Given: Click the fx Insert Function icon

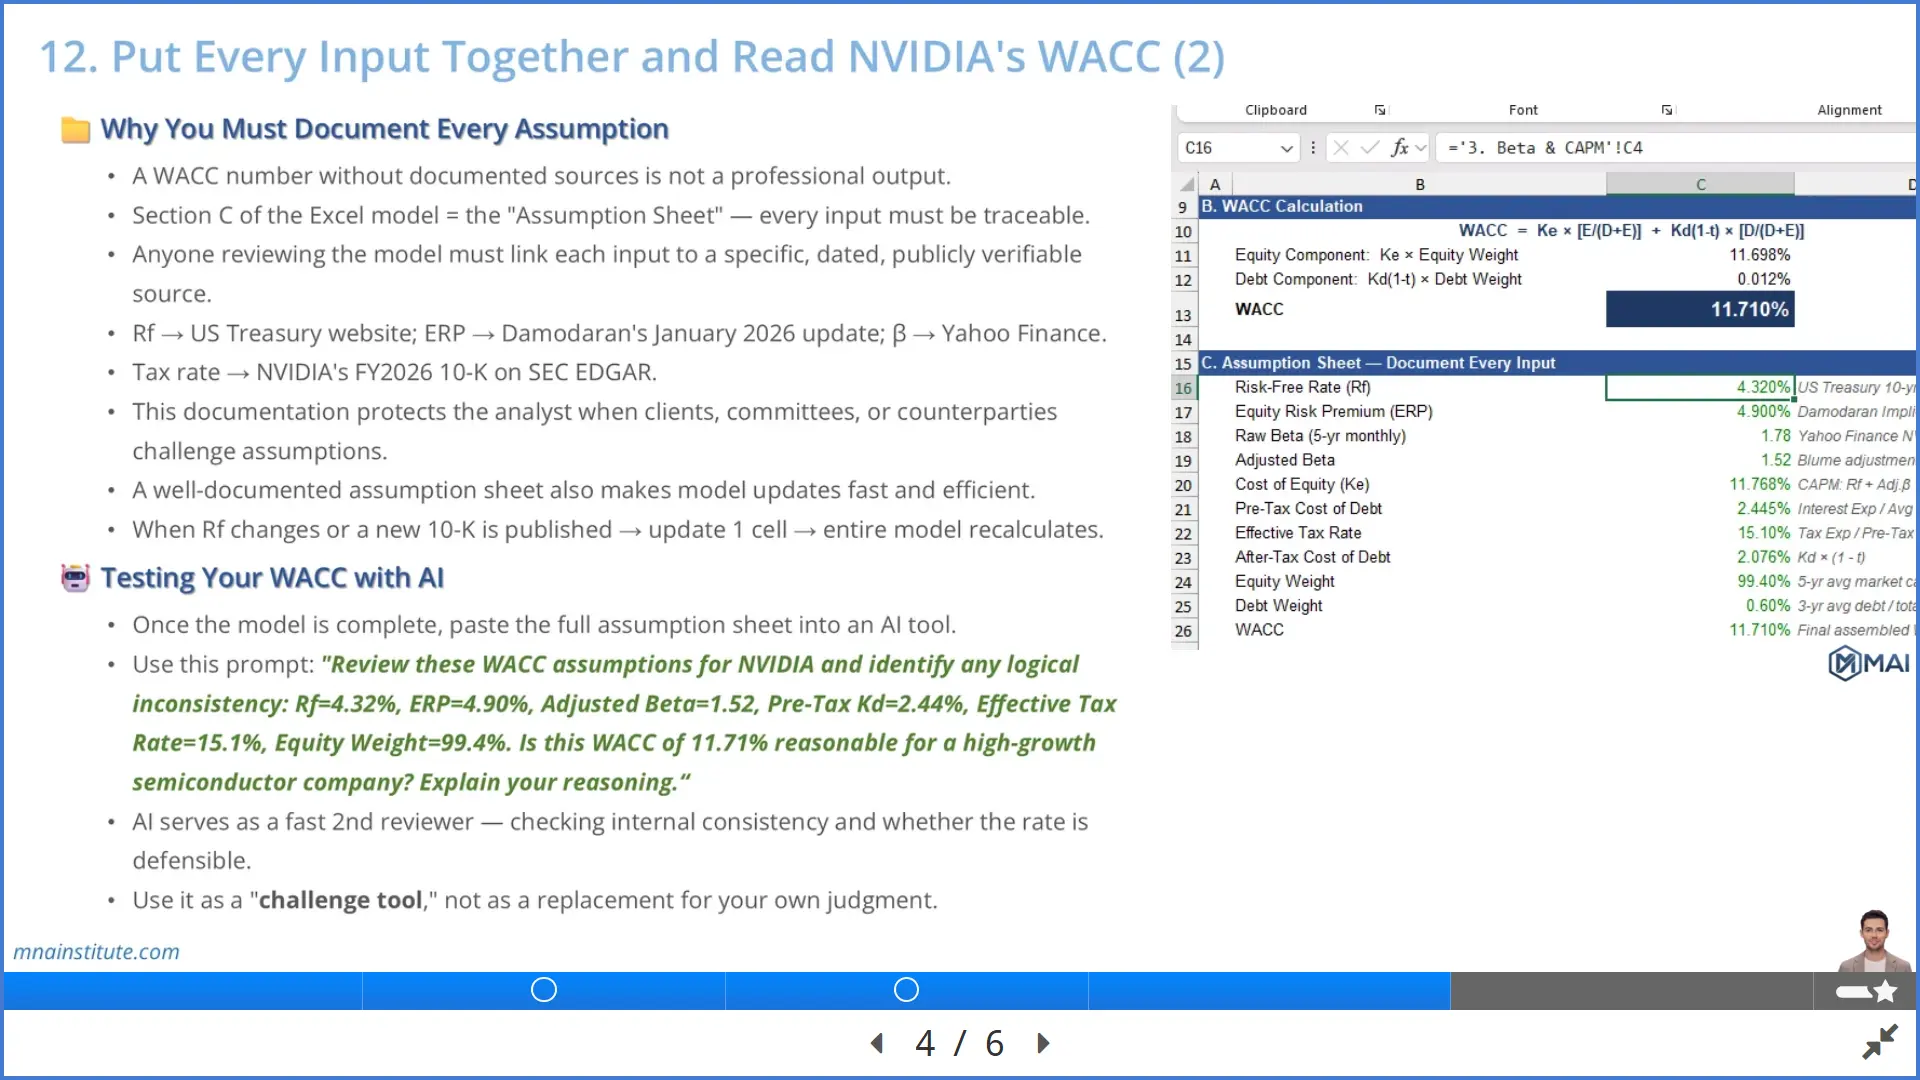Looking at the screenshot, I should 1400,148.
